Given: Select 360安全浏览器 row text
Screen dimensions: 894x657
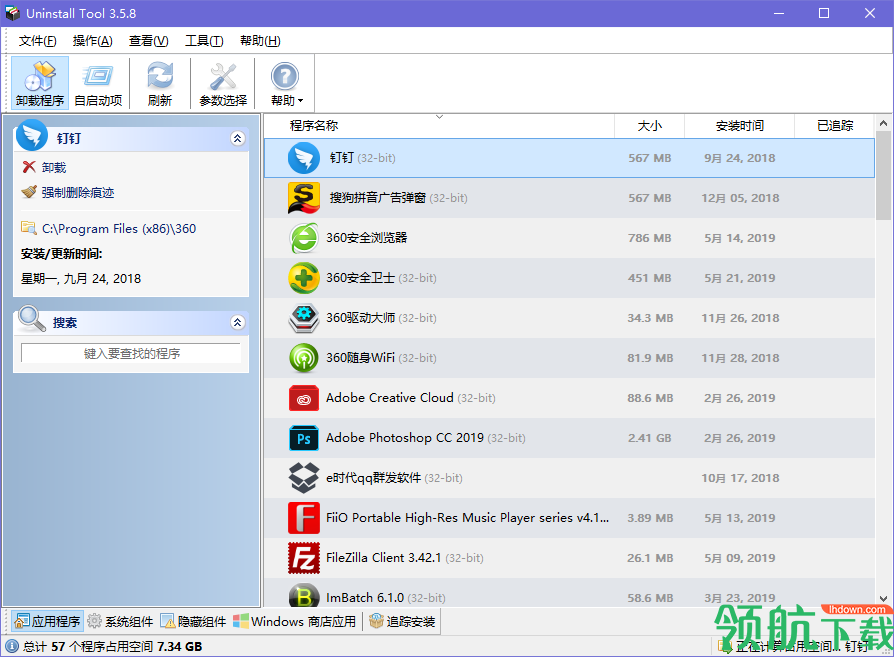Looking at the screenshot, I should pyautogui.click(x=367, y=238).
